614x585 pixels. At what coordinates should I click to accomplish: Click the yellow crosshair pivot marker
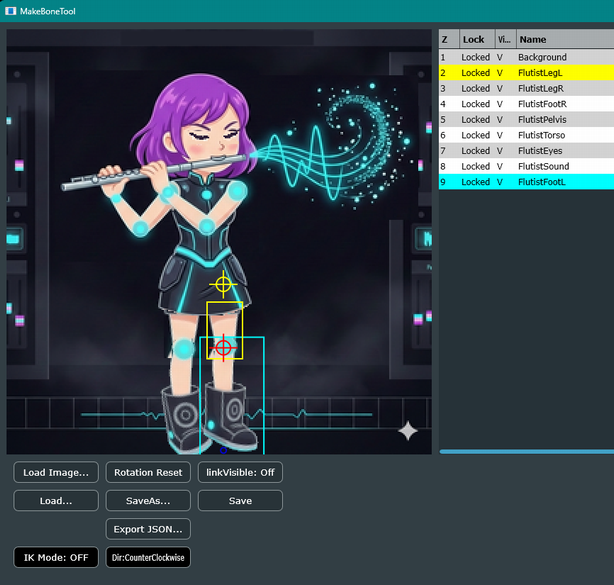click(x=223, y=284)
